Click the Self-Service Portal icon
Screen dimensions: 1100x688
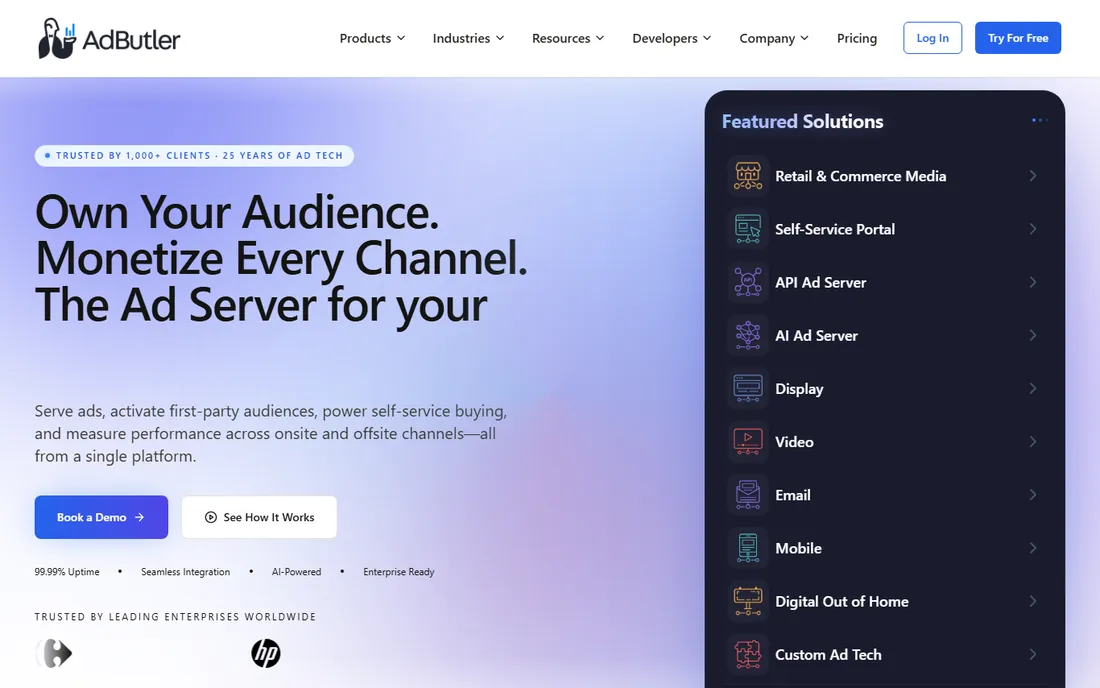click(x=748, y=229)
